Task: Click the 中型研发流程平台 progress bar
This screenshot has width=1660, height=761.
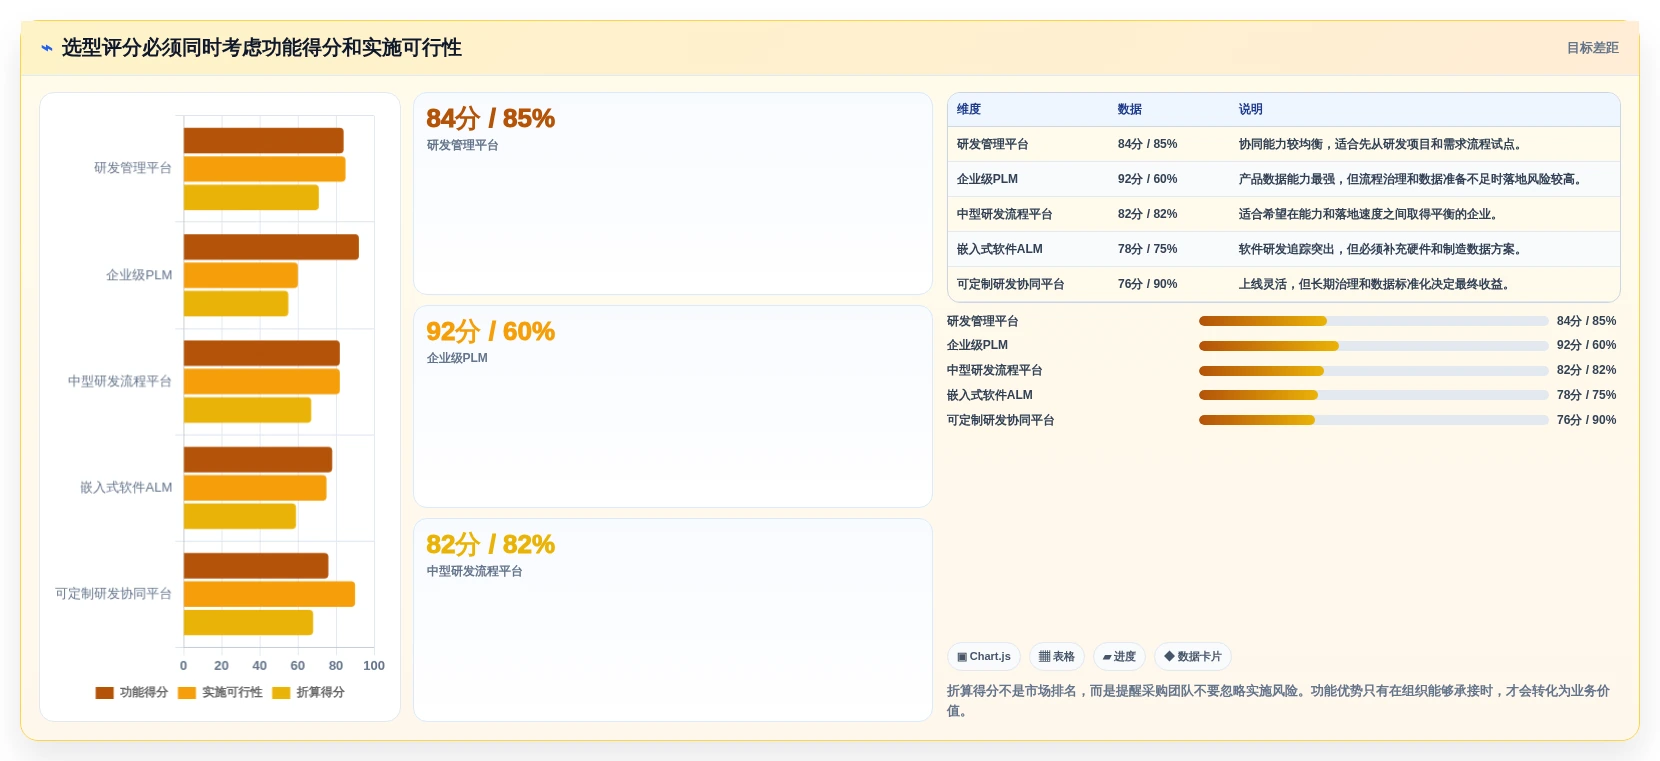Action: tap(1374, 371)
